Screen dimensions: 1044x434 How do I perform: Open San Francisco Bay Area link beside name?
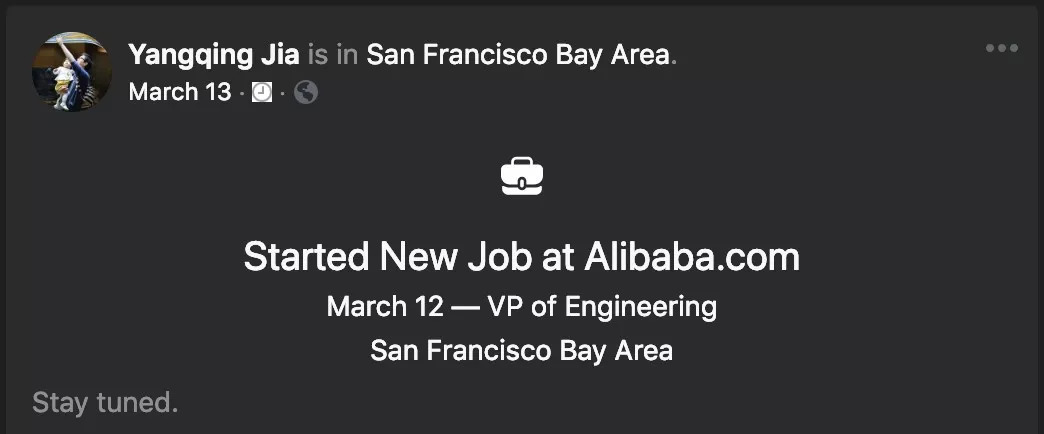tap(517, 55)
